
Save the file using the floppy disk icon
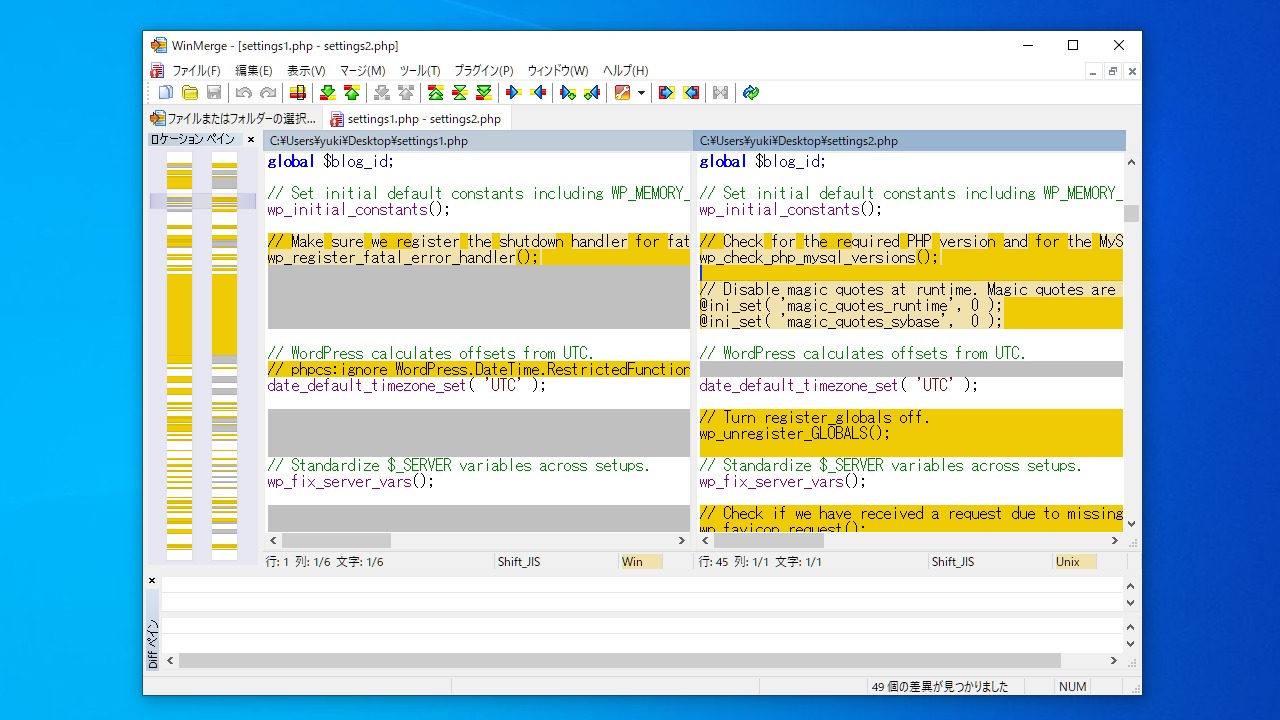coord(214,93)
